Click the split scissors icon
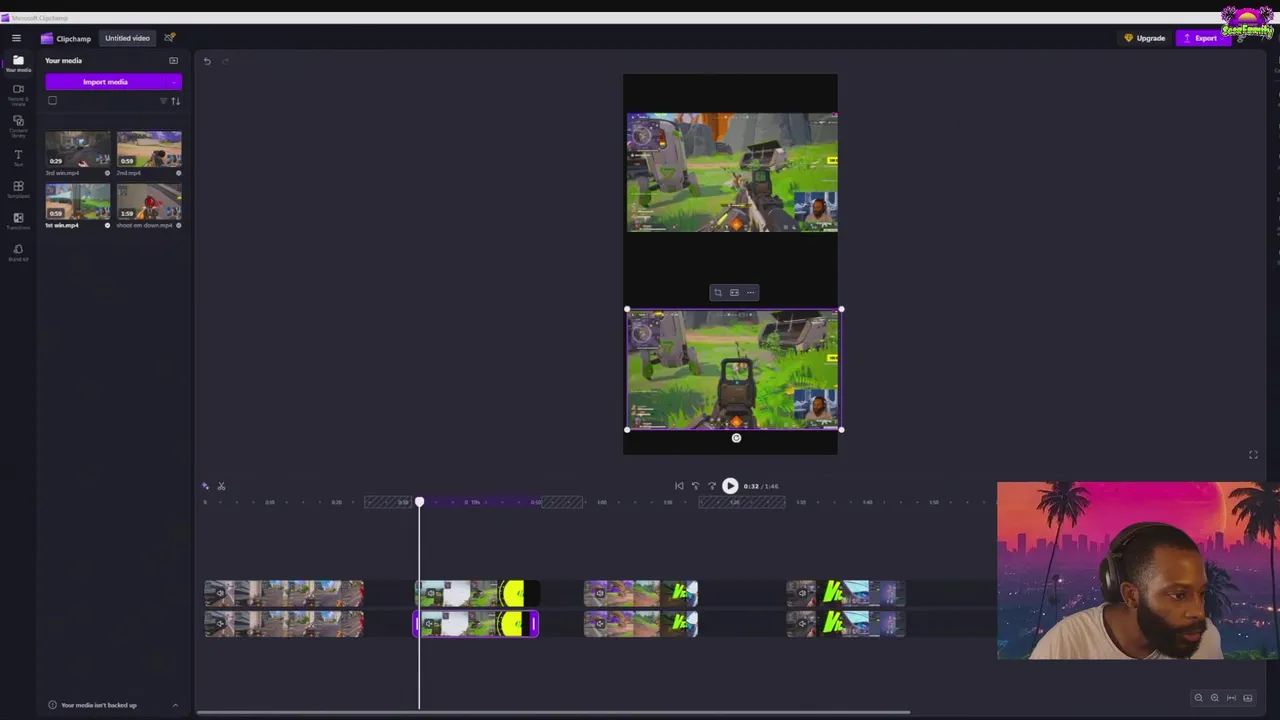 [x=221, y=486]
